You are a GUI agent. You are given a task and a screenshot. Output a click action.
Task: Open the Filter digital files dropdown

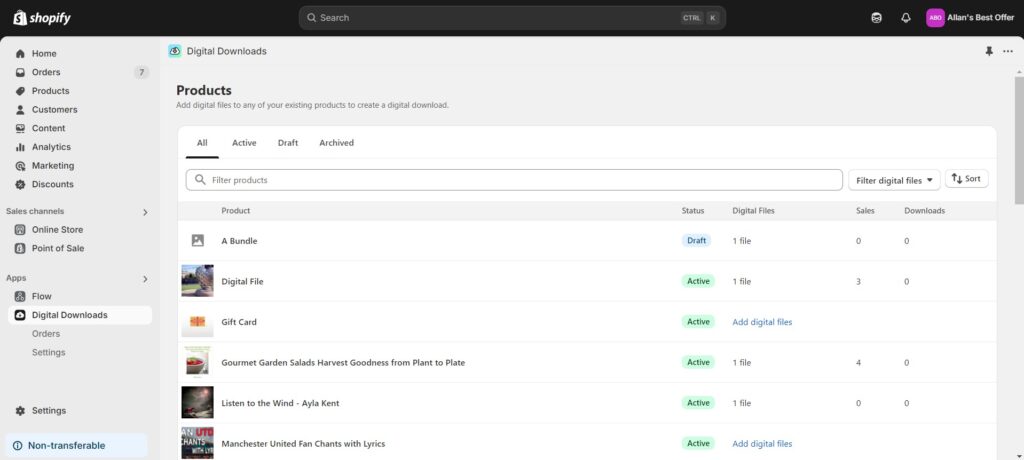(x=894, y=180)
